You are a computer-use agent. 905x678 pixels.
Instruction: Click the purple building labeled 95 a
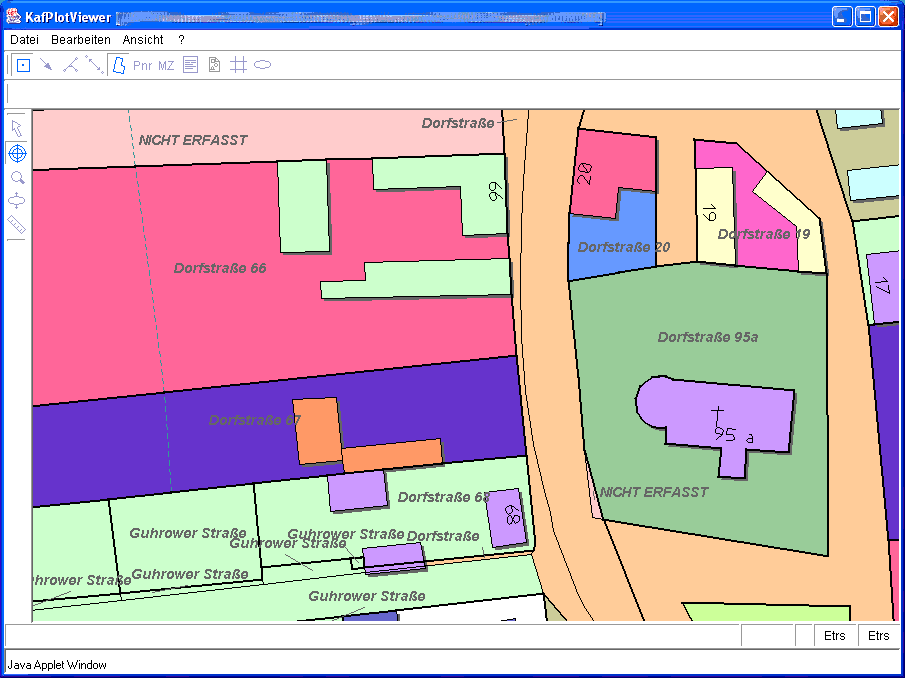pos(740,425)
